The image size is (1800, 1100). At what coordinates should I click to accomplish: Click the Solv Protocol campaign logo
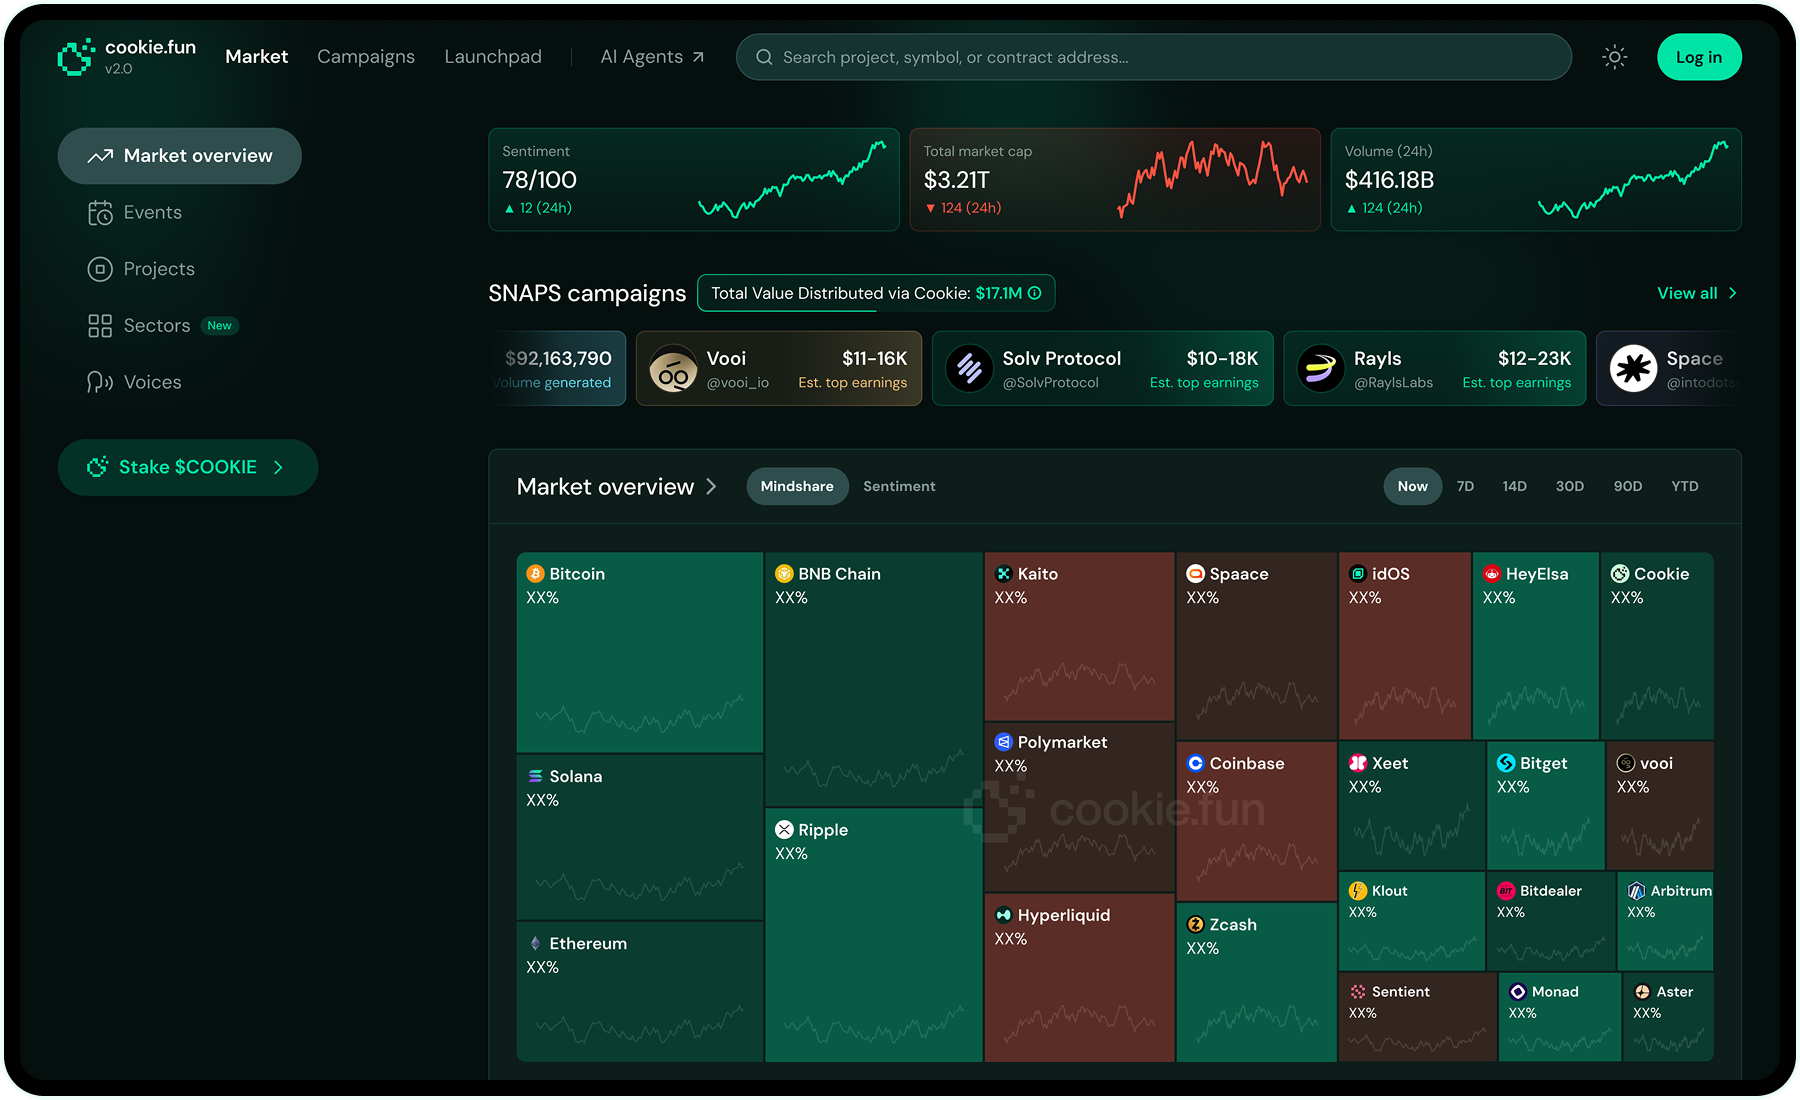click(969, 369)
